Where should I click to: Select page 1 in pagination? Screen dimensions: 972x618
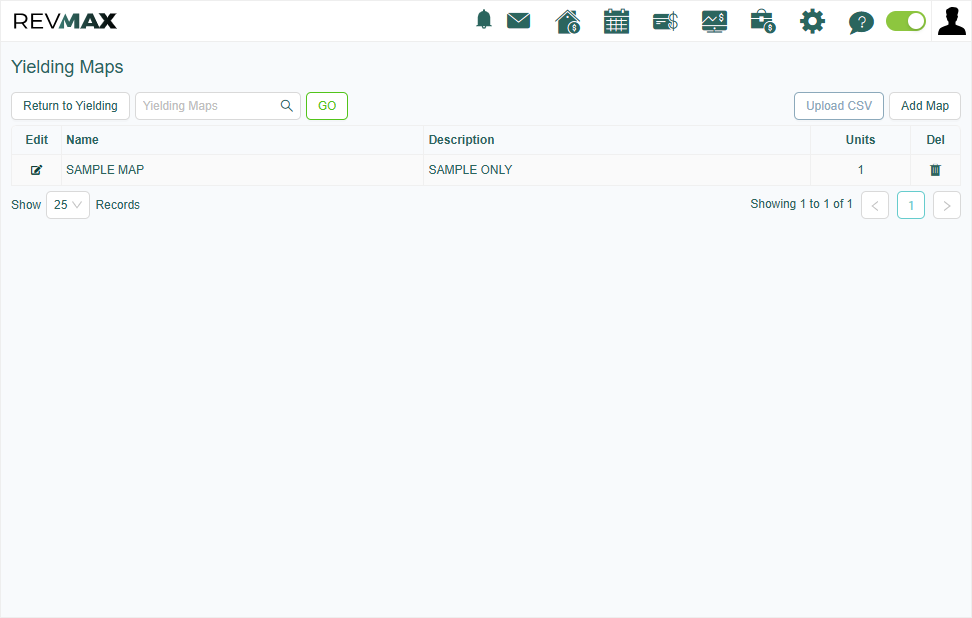[x=911, y=205]
